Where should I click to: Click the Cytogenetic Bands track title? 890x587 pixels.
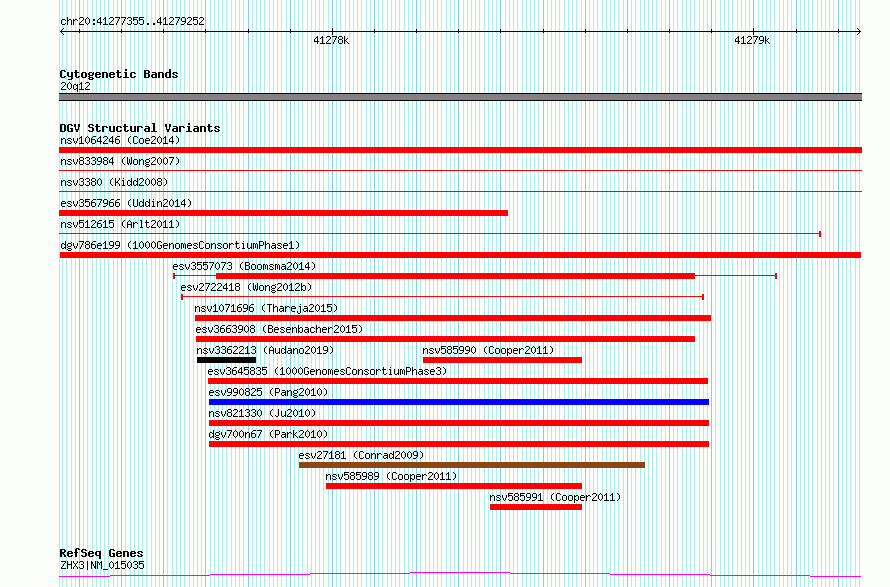pyautogui.click(x=119, y=74)
